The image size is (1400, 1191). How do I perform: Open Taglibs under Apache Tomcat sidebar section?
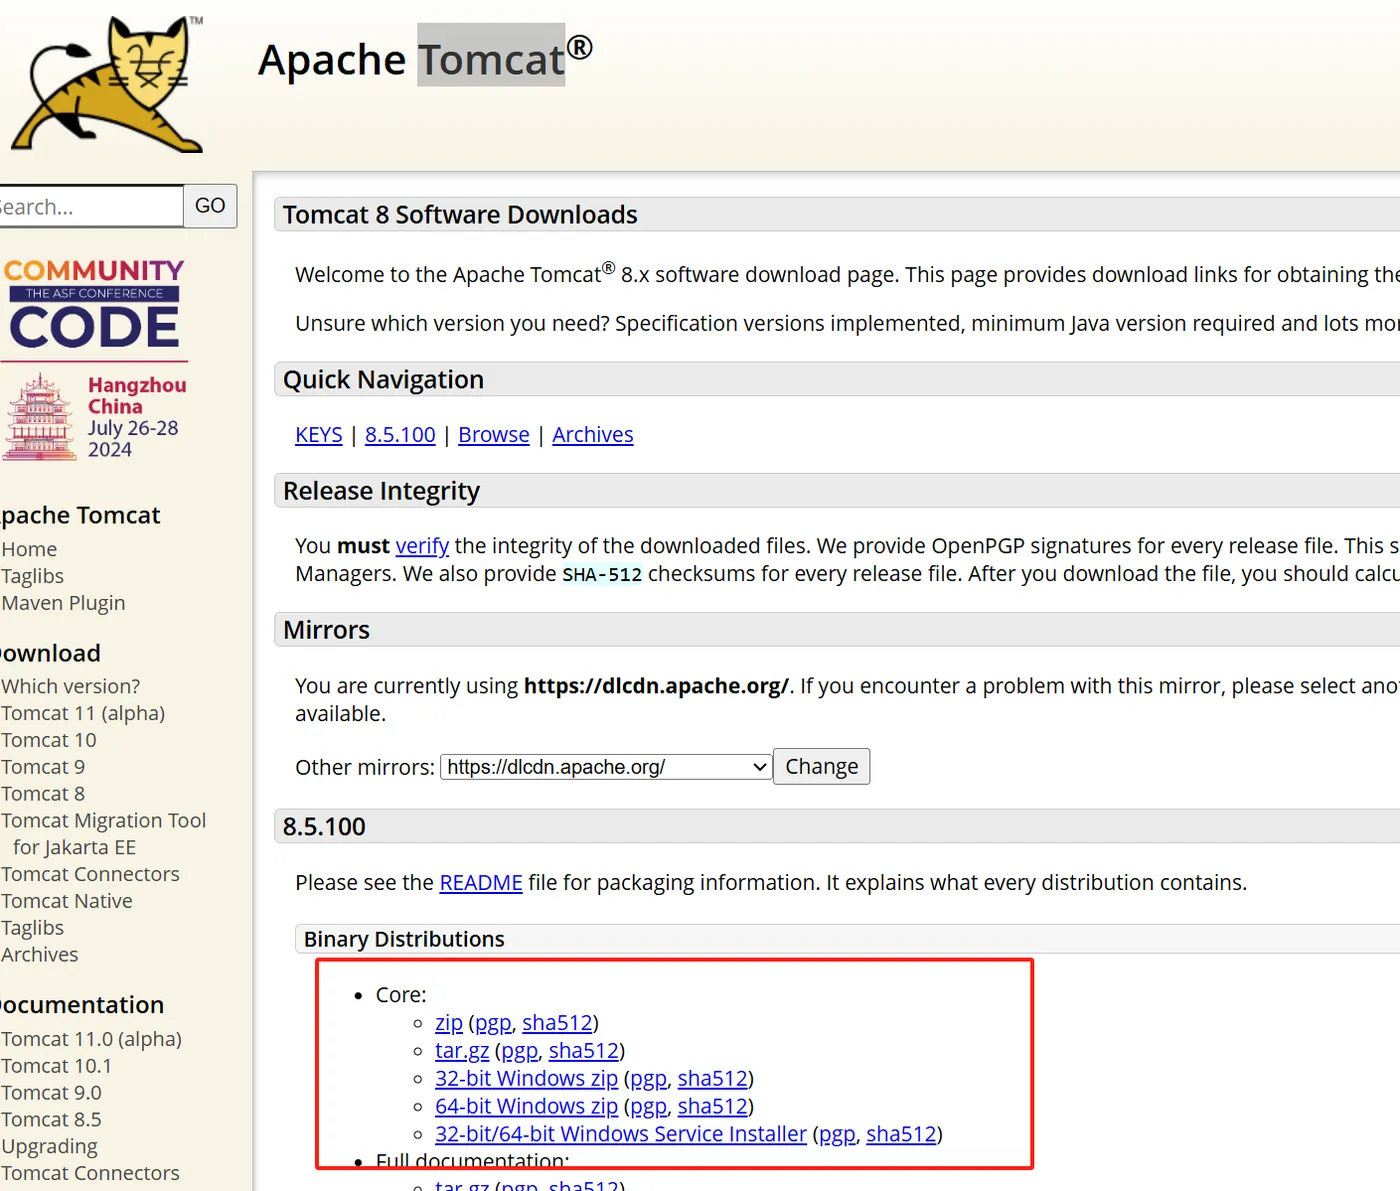pos(32,576)
